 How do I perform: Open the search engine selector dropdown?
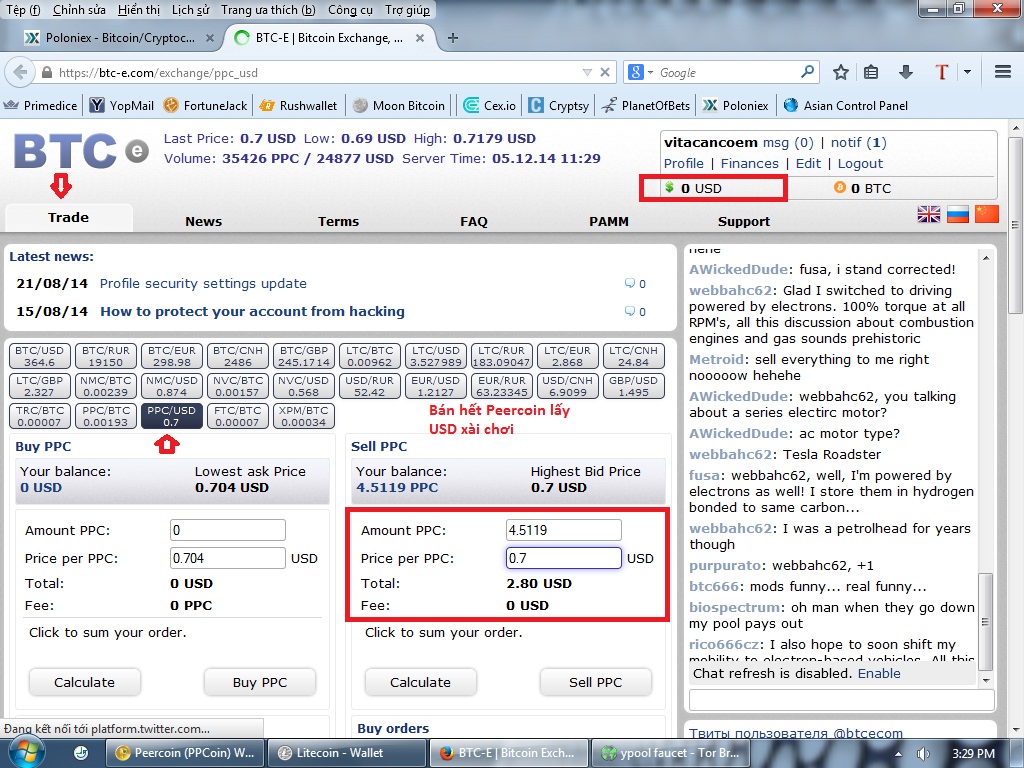(640, 72)
